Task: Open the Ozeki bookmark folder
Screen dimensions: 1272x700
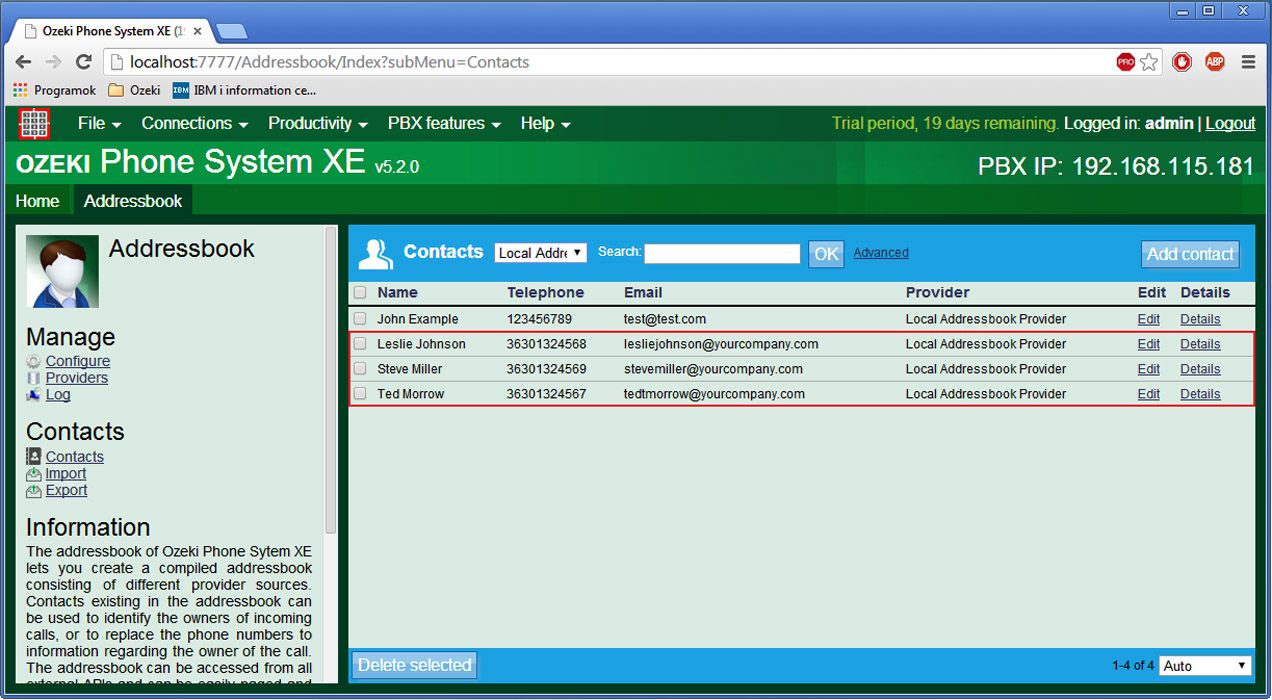Action: [x=134, y=90]
